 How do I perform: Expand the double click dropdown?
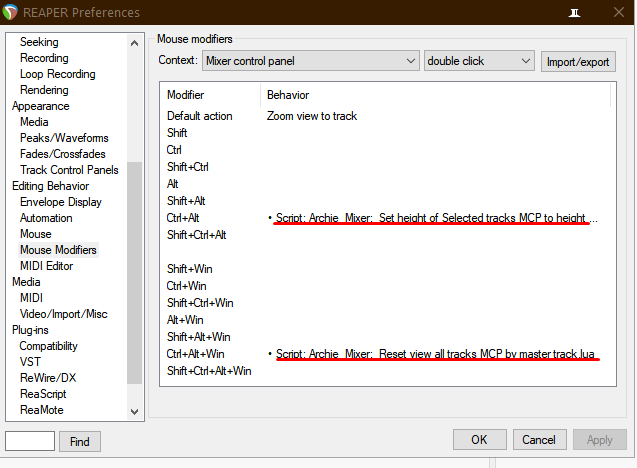coord(479,61)
